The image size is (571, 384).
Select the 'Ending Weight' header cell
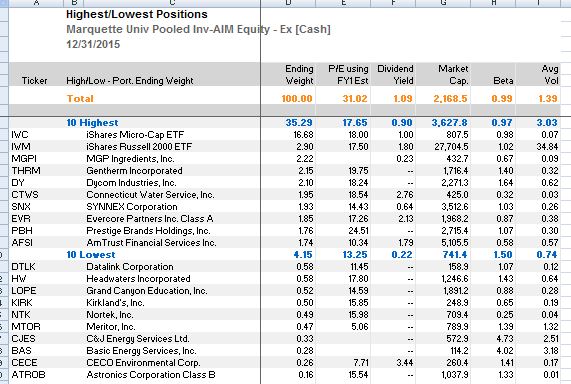pyautogui.click(x=299, y=75)
